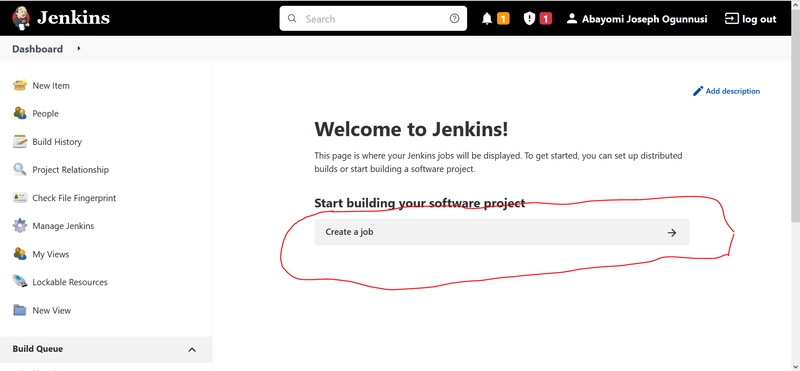The image size is (800, 371).
Task: Click the security shield warning icon
Action: (529, 19)
